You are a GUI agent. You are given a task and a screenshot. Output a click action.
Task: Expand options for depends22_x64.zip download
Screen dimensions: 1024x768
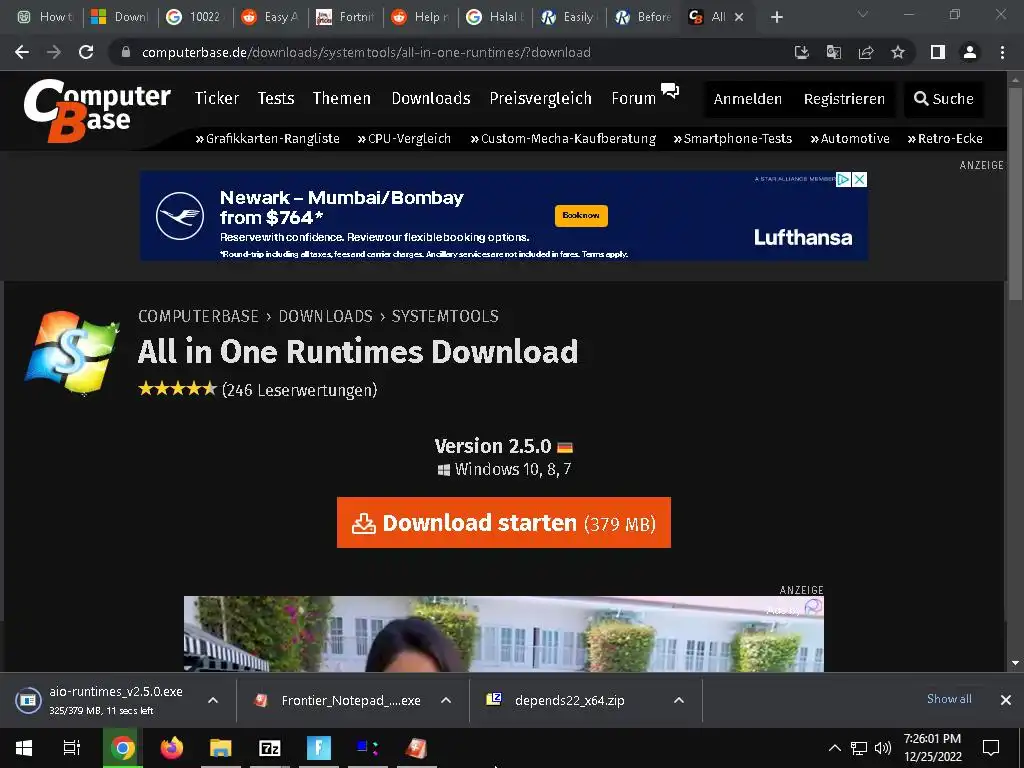(x=679, y=700)
